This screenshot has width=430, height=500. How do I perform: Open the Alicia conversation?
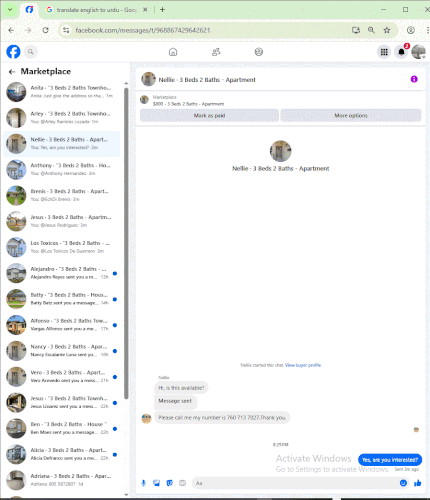[62, 454]
